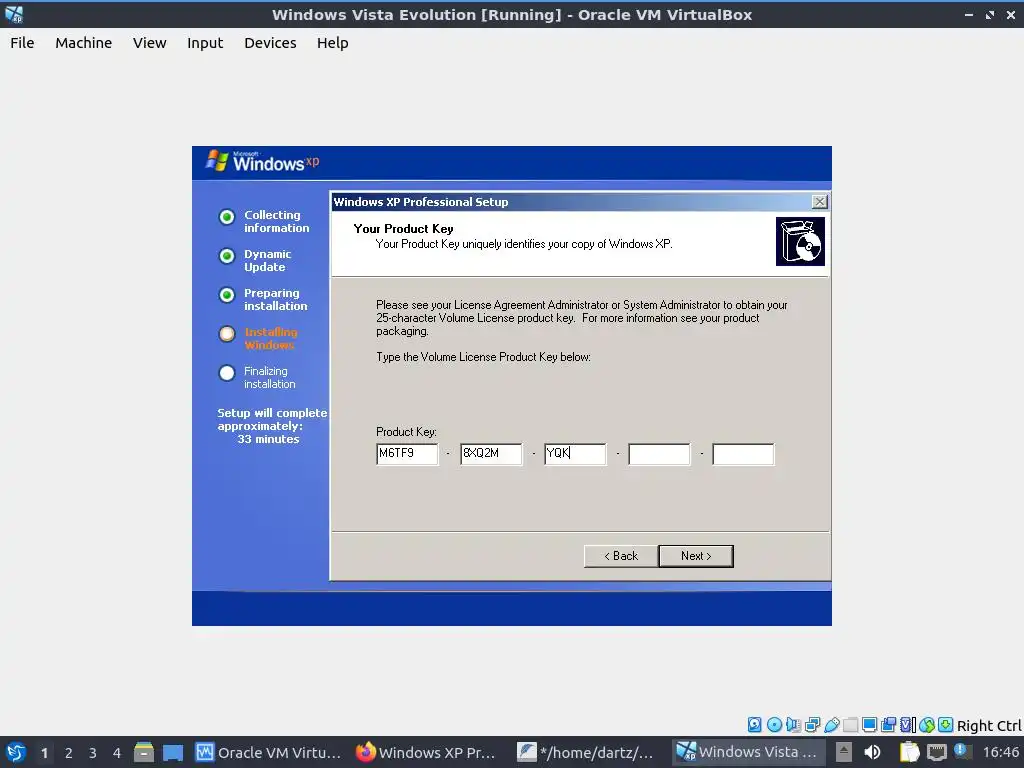
Task: Switch to virtual desktop 3
Action: click(93, 752)
